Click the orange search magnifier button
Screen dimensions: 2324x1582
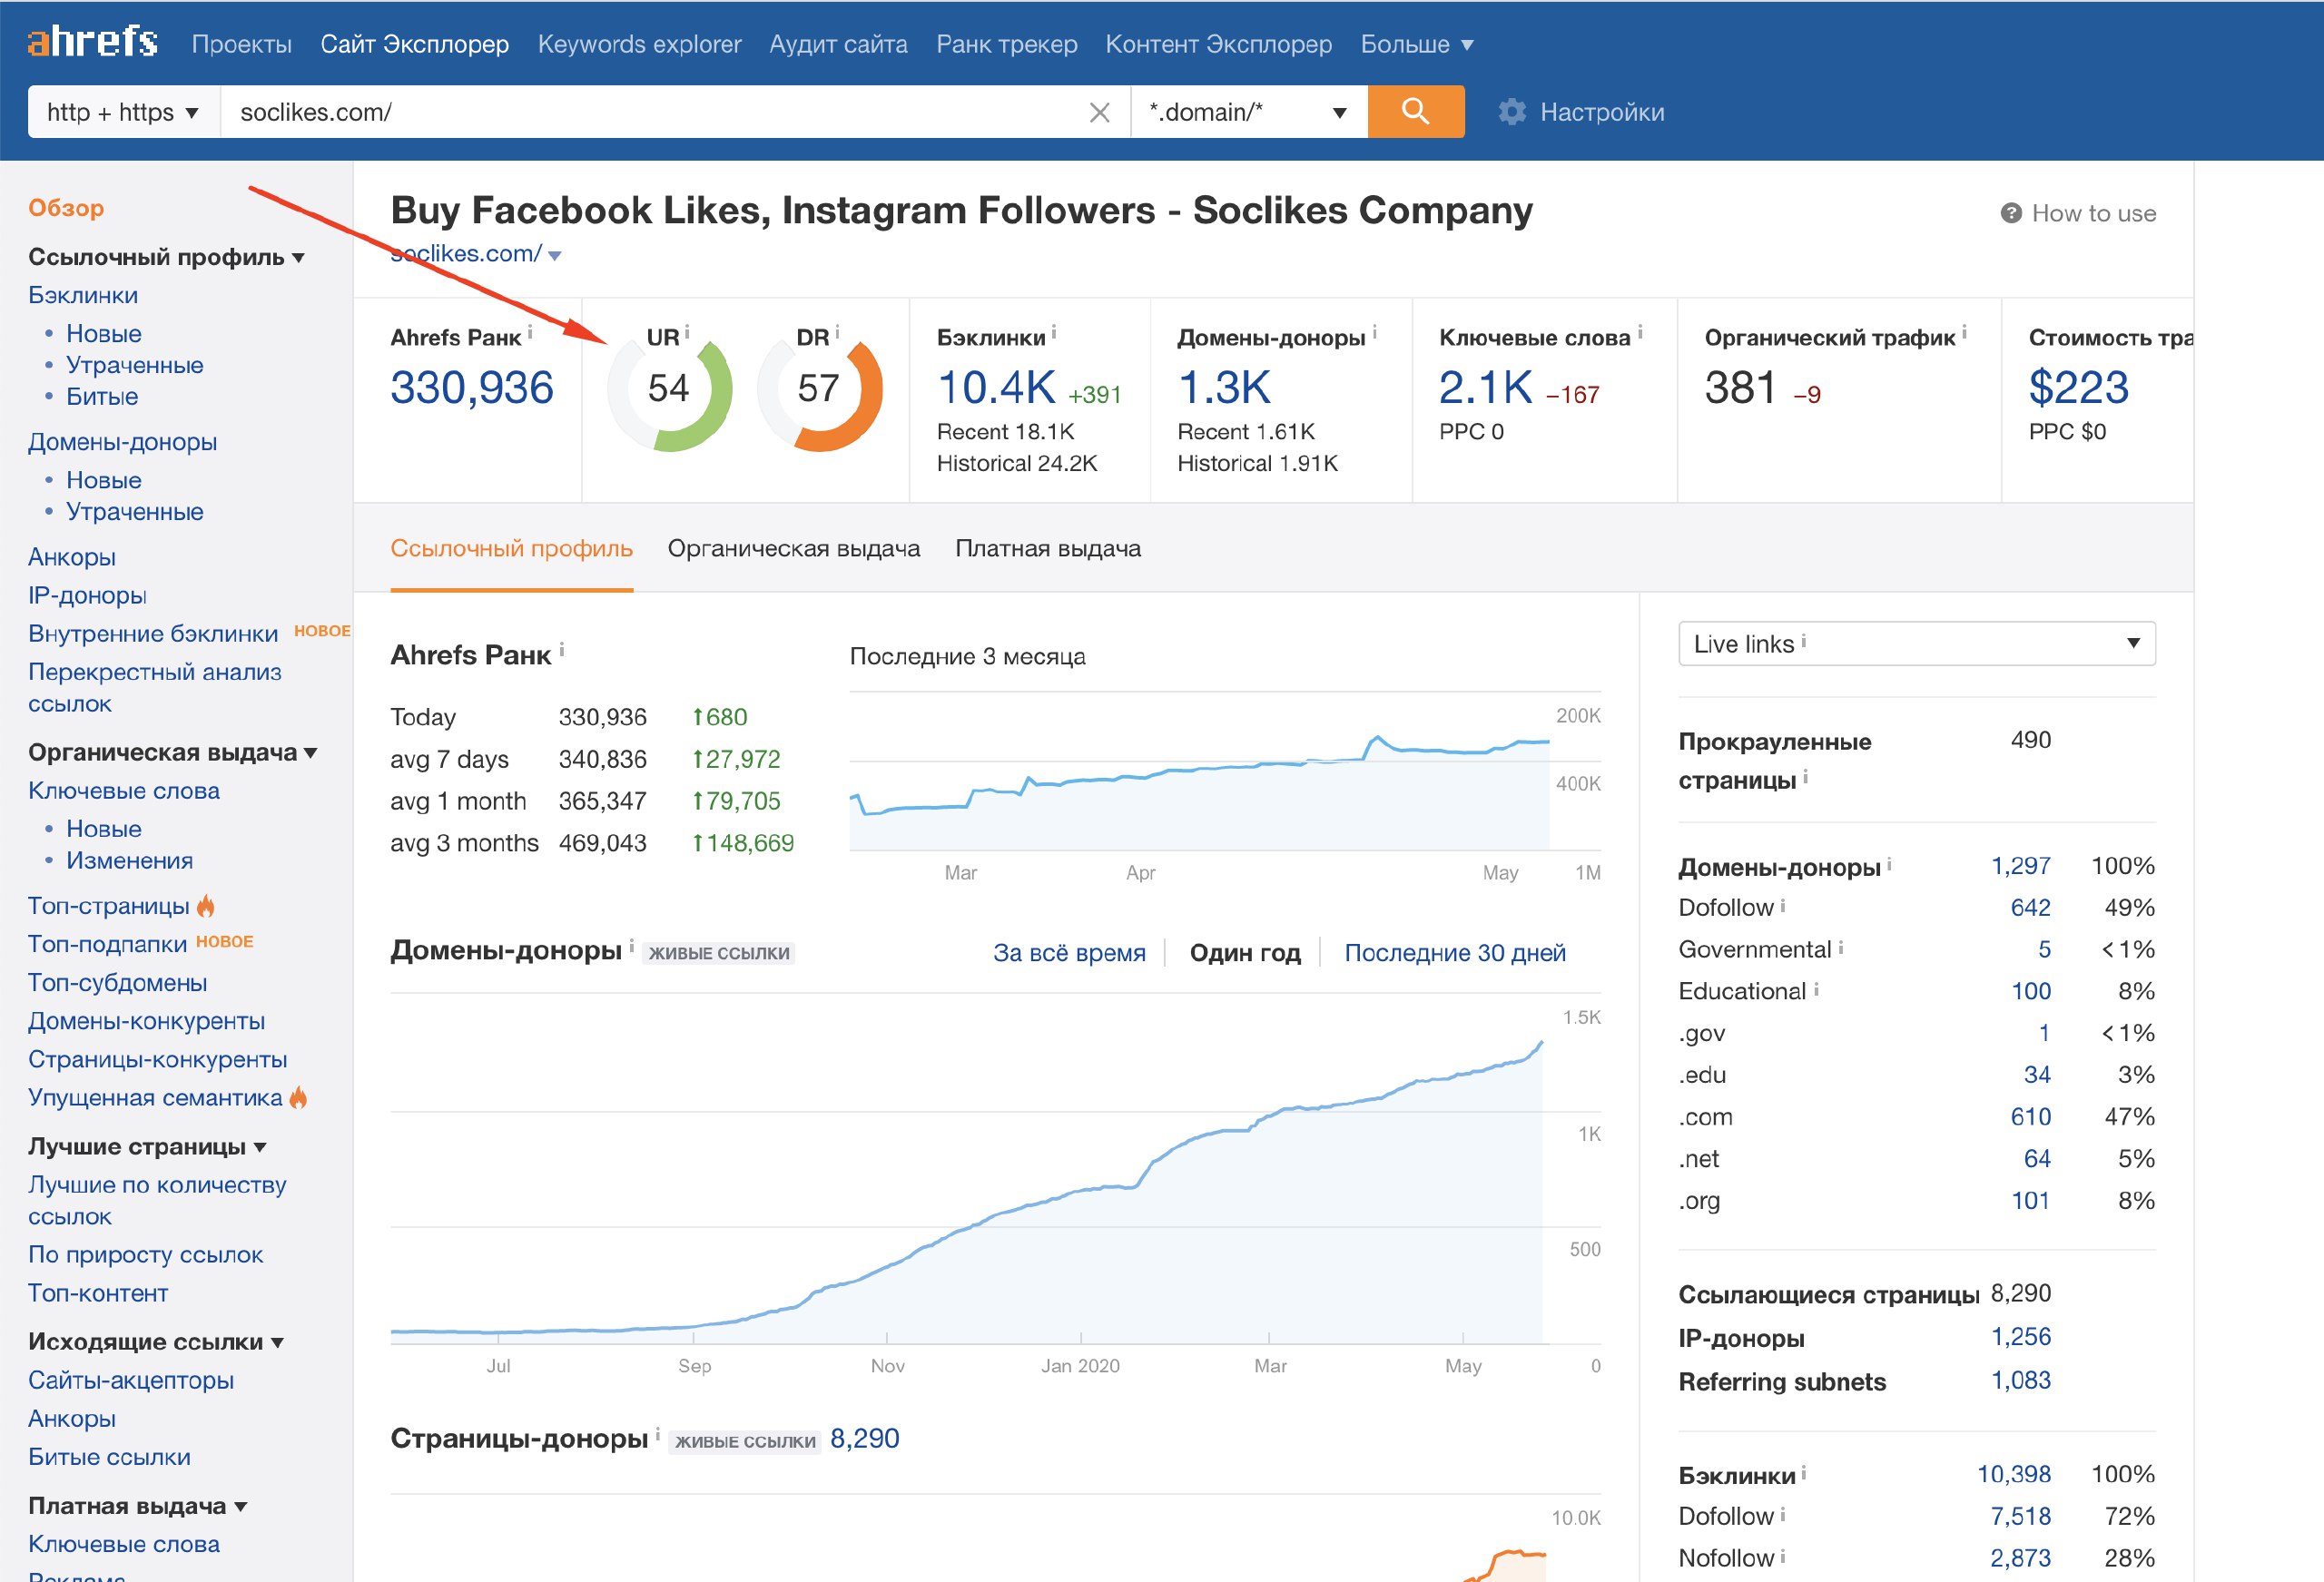1415,111
